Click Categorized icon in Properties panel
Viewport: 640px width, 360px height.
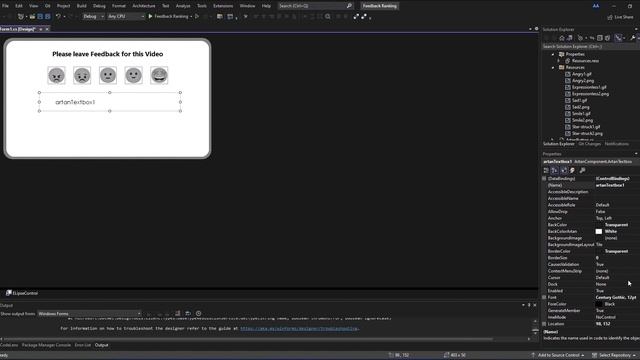tap(546, 170)
